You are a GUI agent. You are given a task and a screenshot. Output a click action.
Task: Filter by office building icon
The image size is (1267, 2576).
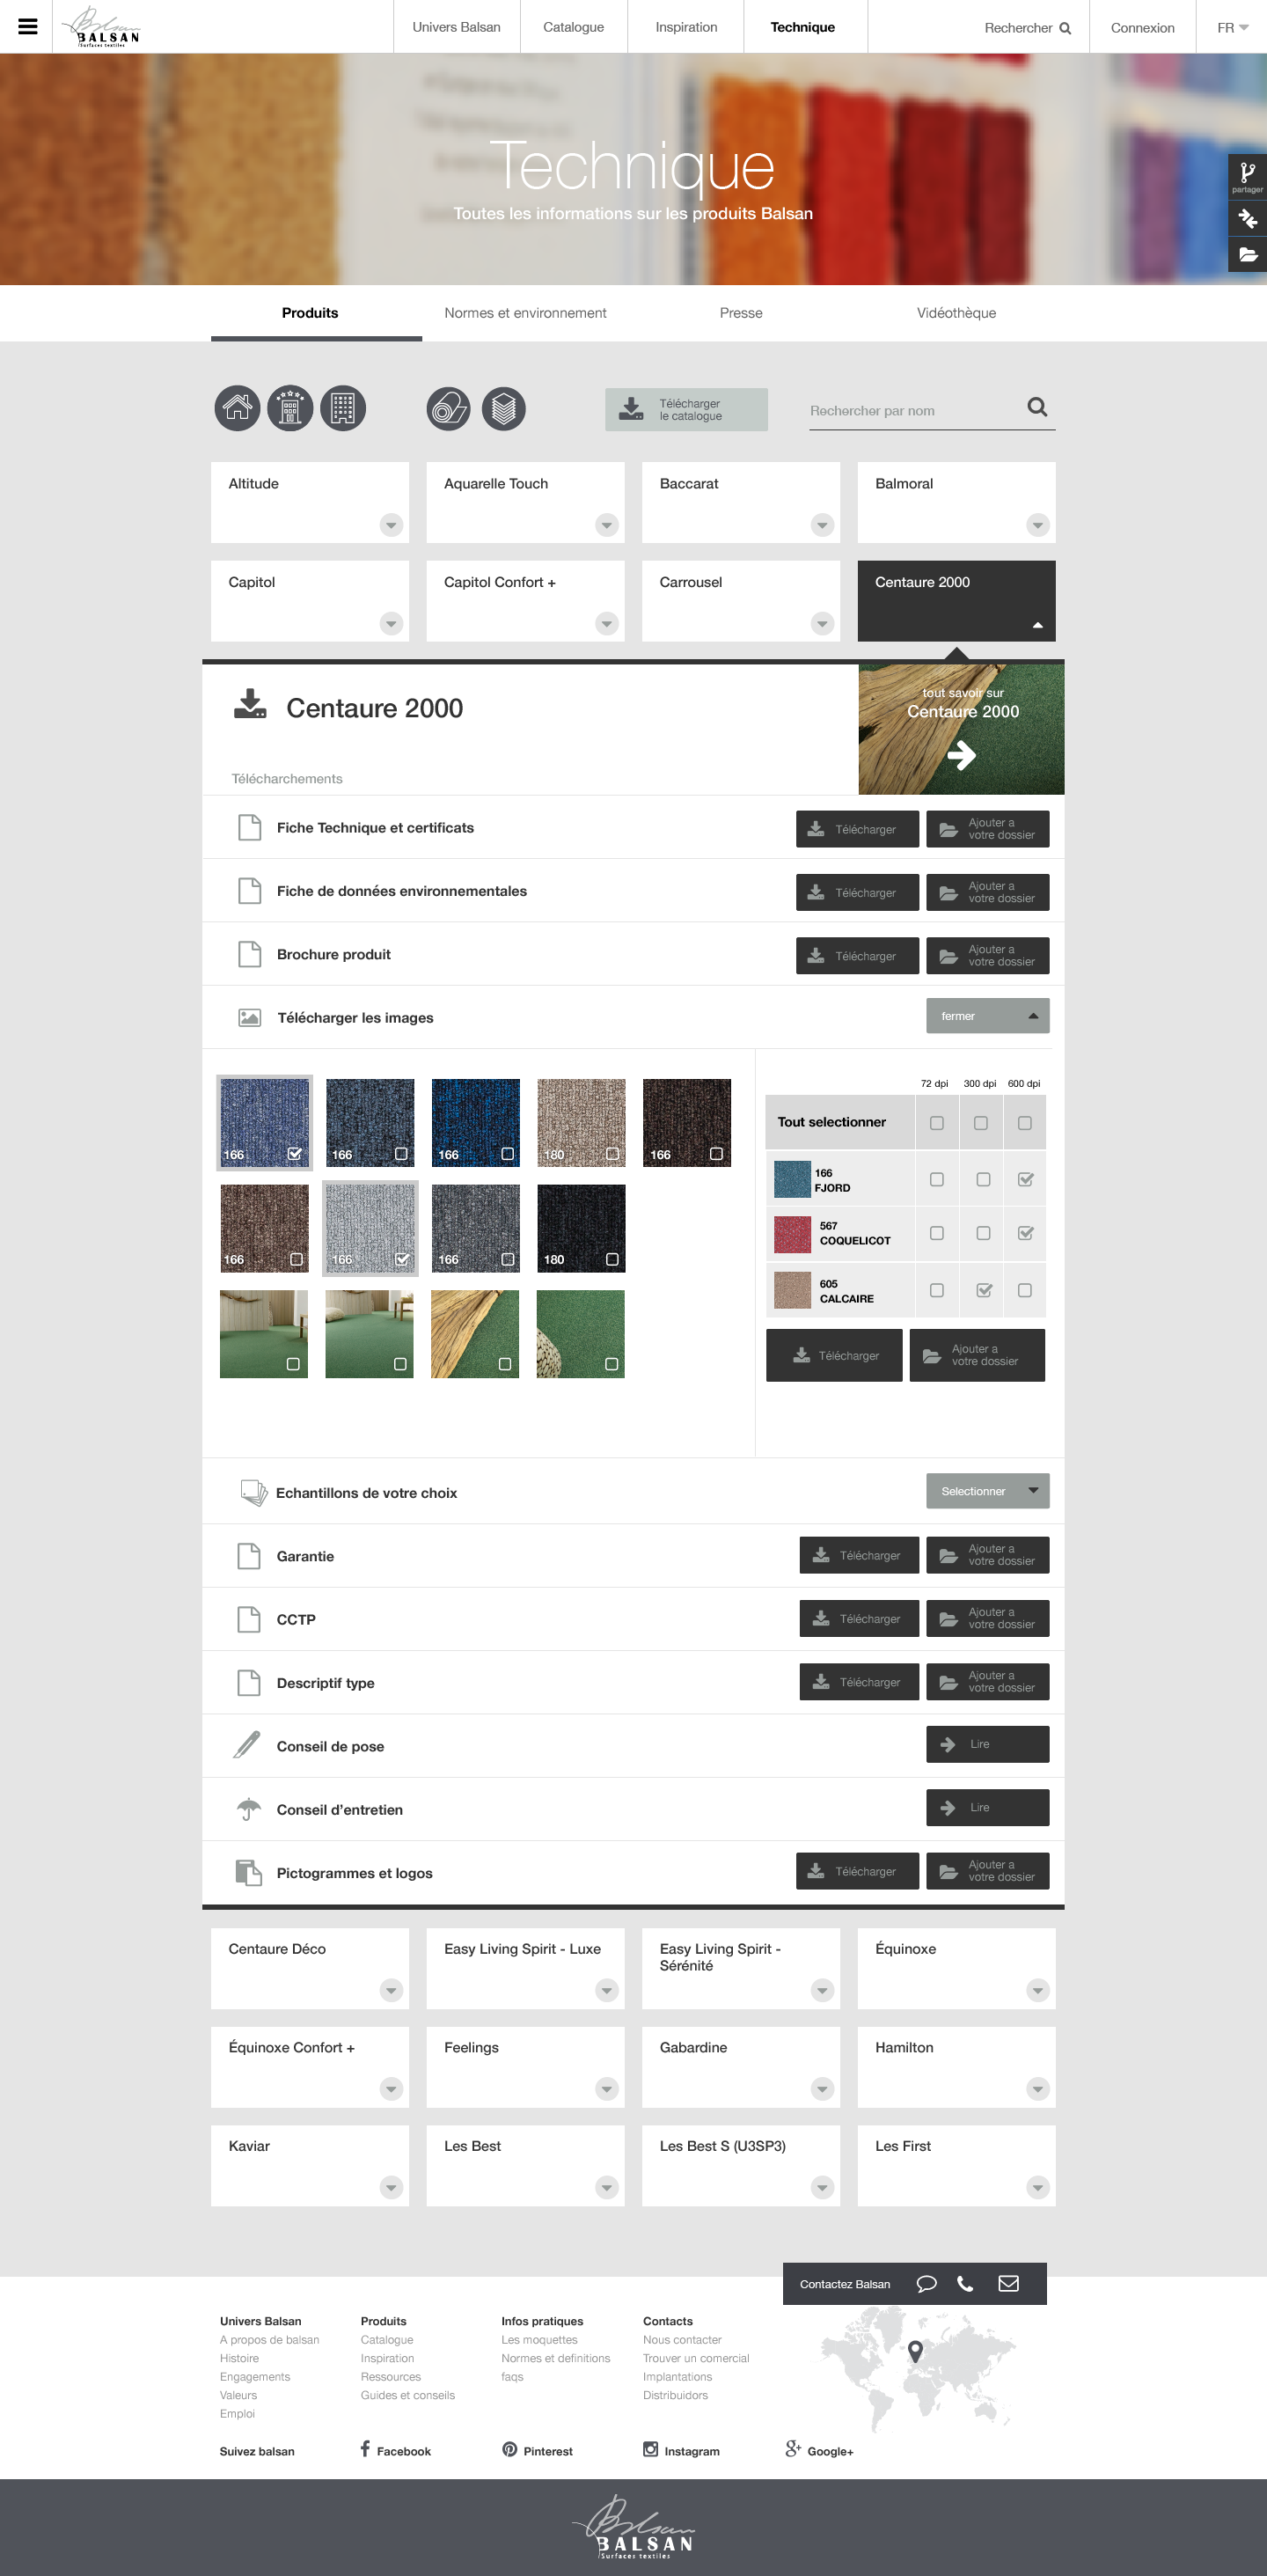(343, 408)
